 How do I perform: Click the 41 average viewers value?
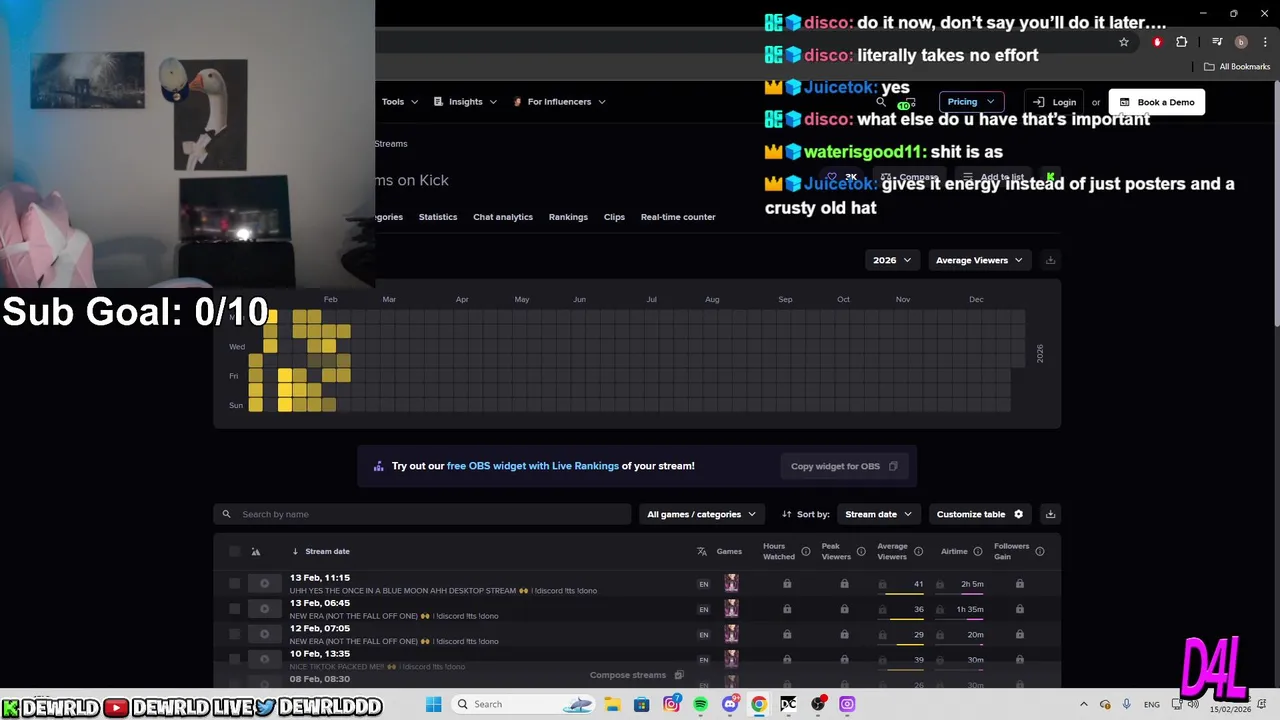(918, 584)
